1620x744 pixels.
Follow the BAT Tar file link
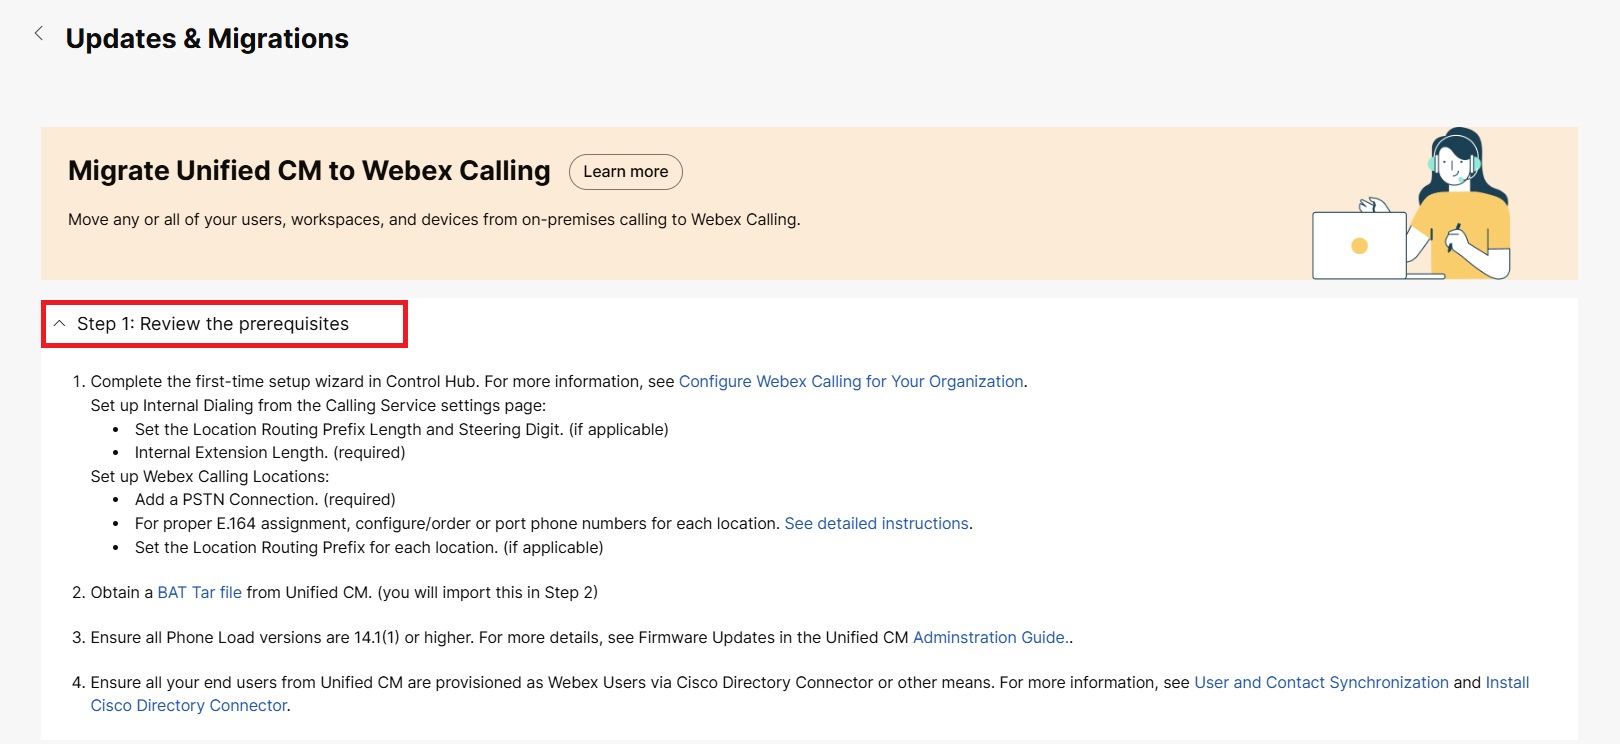pyautogui.click(x=199, y=593)
